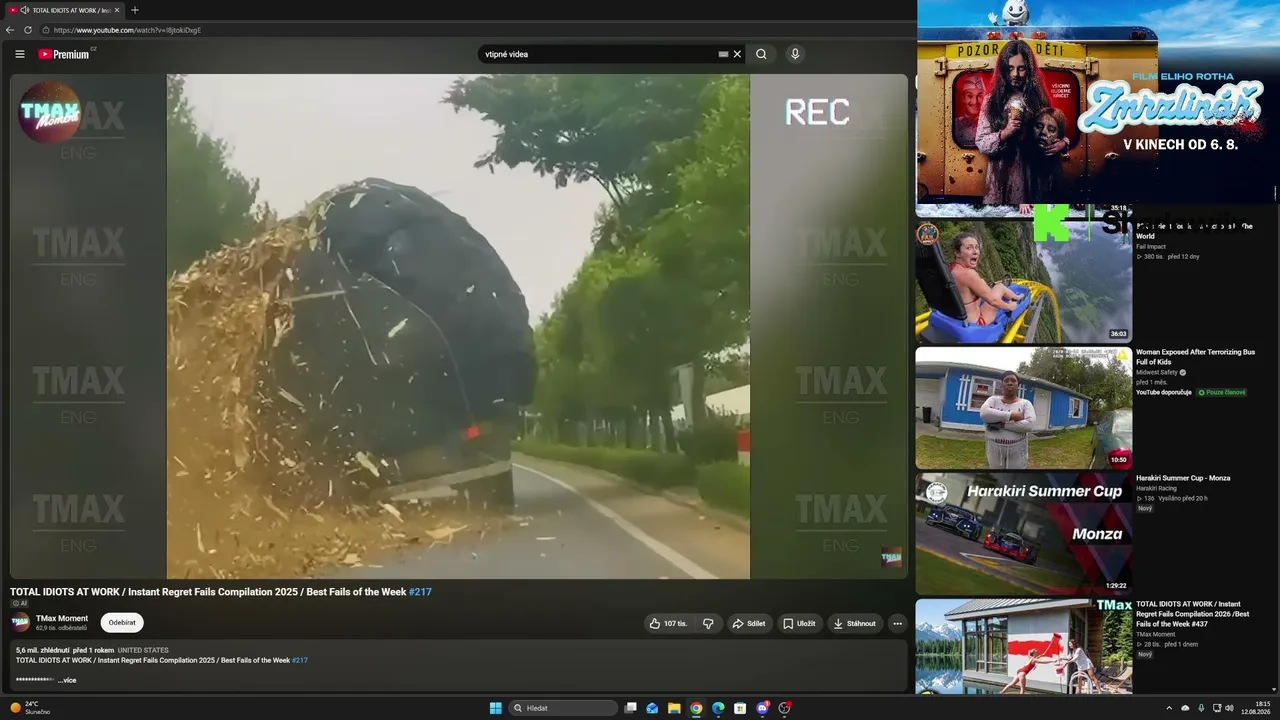Like the video with thumbs up
Image resolution: width=1280 pixels, height=720 pixels.
[x=669, y=623]
